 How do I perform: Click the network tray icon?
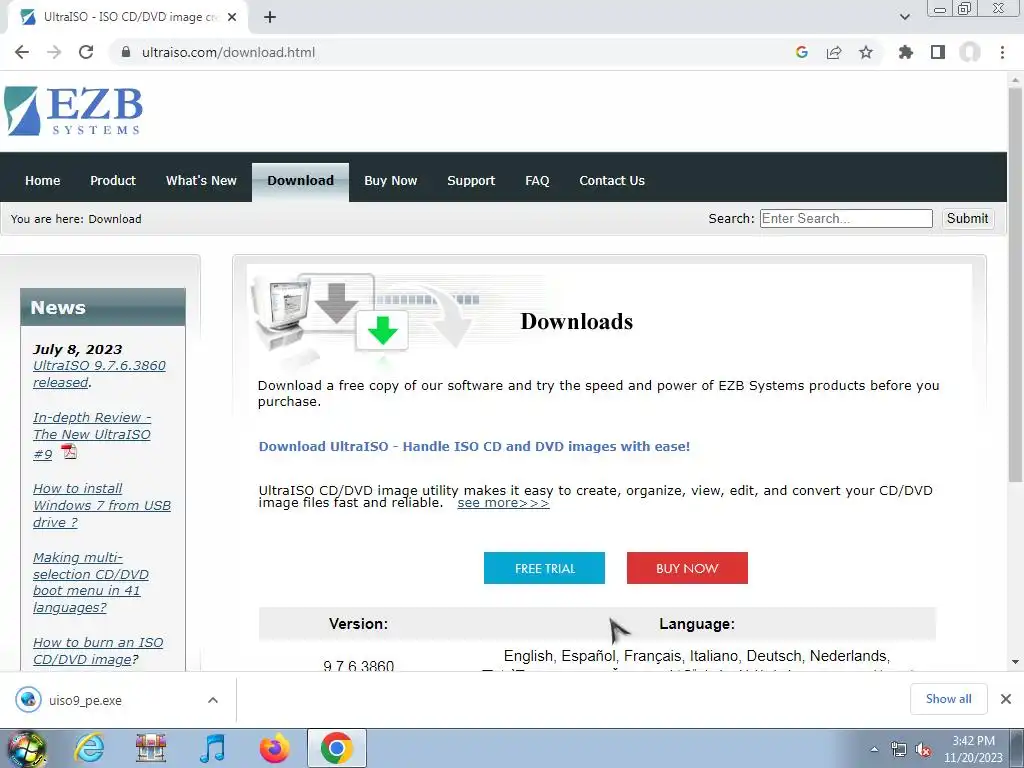899,749
